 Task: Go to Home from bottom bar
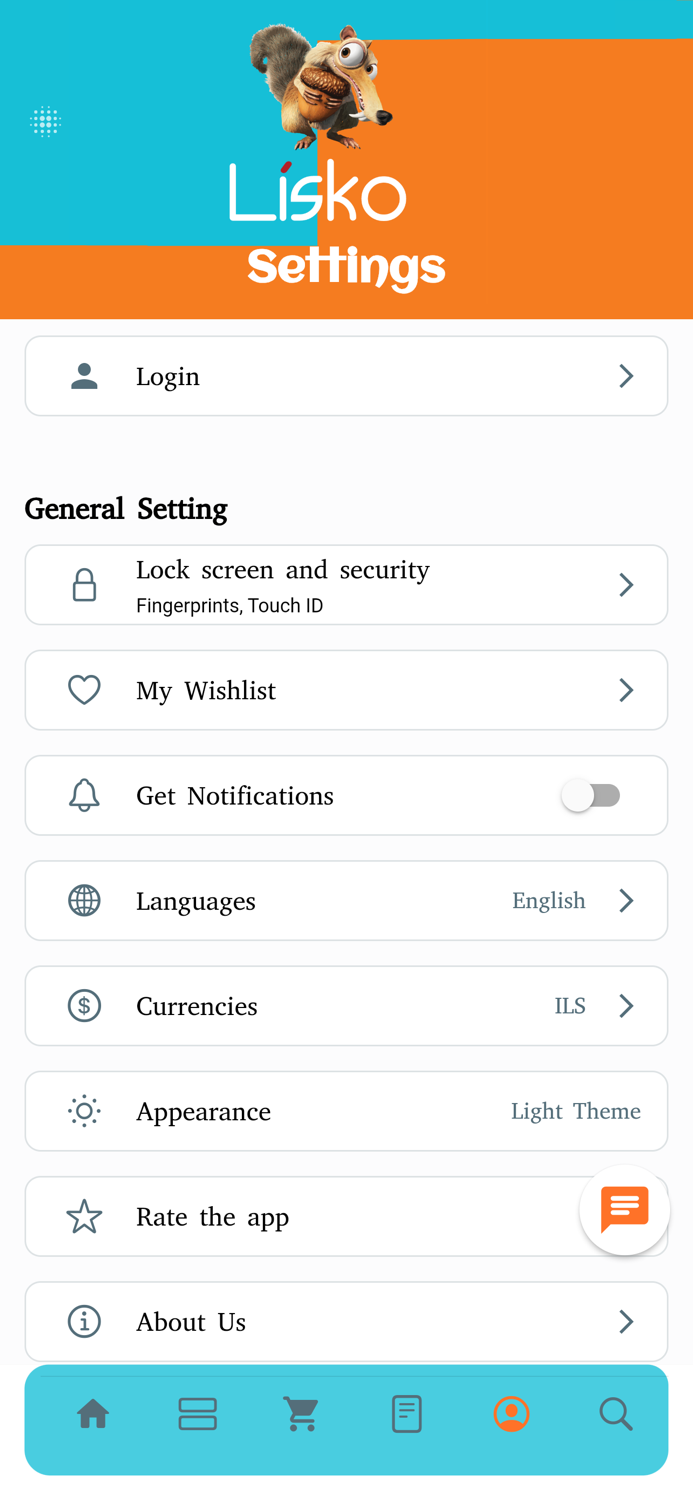point(93,1414)
